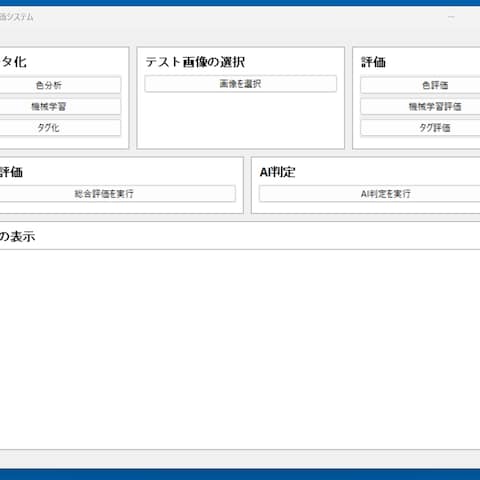Click the テスト画像の選択 panel heading

(195, 62)
